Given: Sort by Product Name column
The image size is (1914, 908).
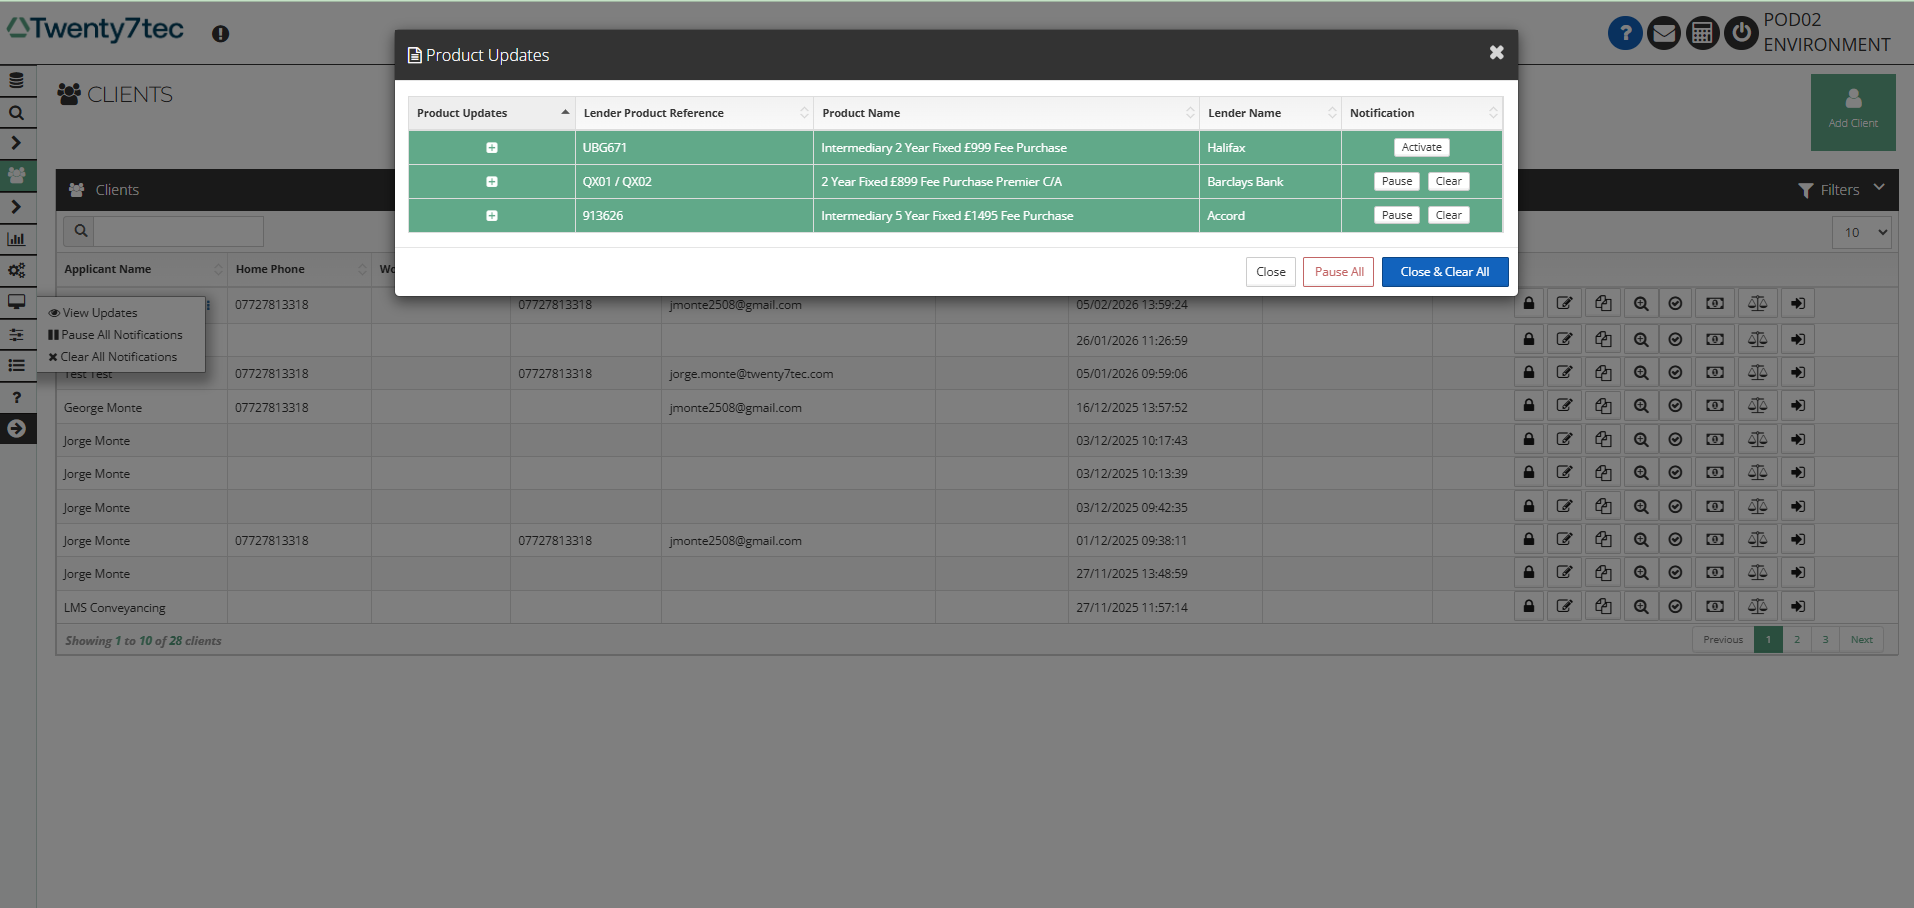Looking at the screenshot, I should tap(1006, 113).
